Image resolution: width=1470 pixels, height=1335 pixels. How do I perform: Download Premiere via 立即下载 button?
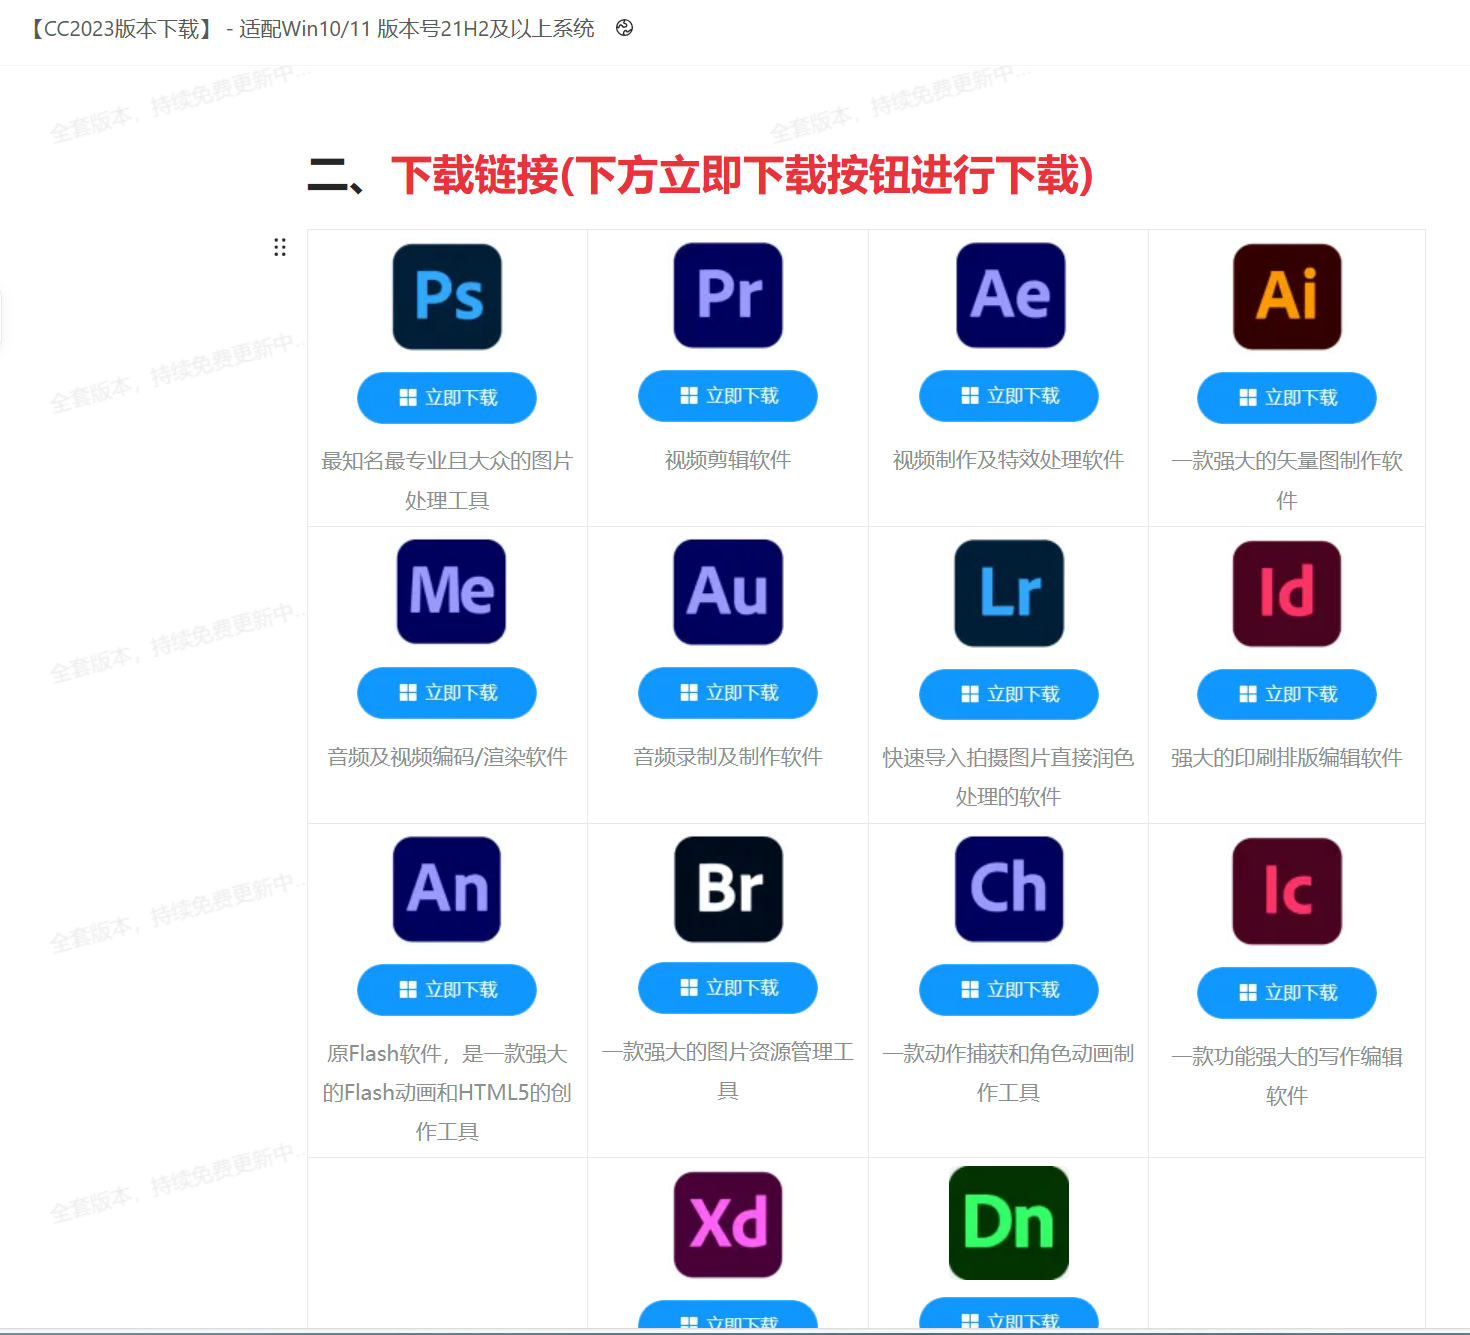click(x=728, y=396)
